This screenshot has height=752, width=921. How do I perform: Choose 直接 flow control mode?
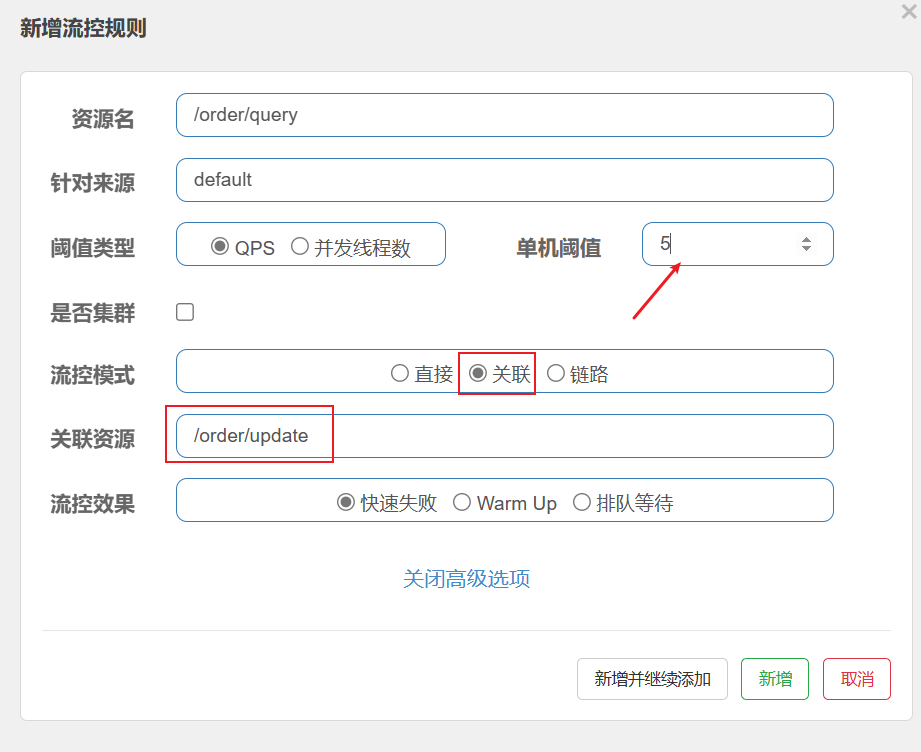click(x=399, y=373)
